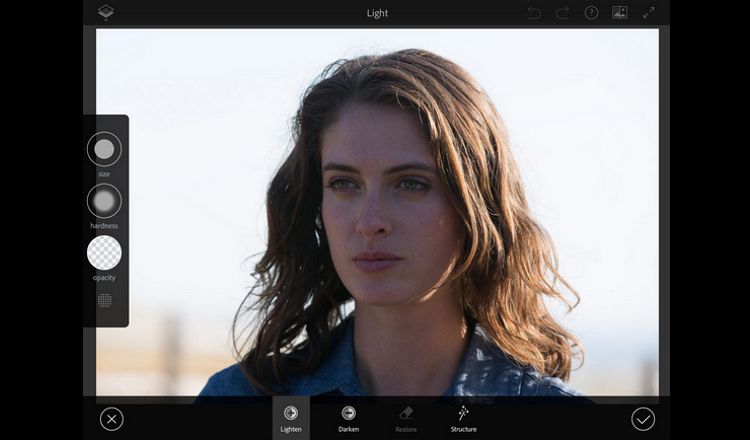This screenshot has height=440, width=750.
Task: Tap the brush hardness control
Action: tap(104, 202)
